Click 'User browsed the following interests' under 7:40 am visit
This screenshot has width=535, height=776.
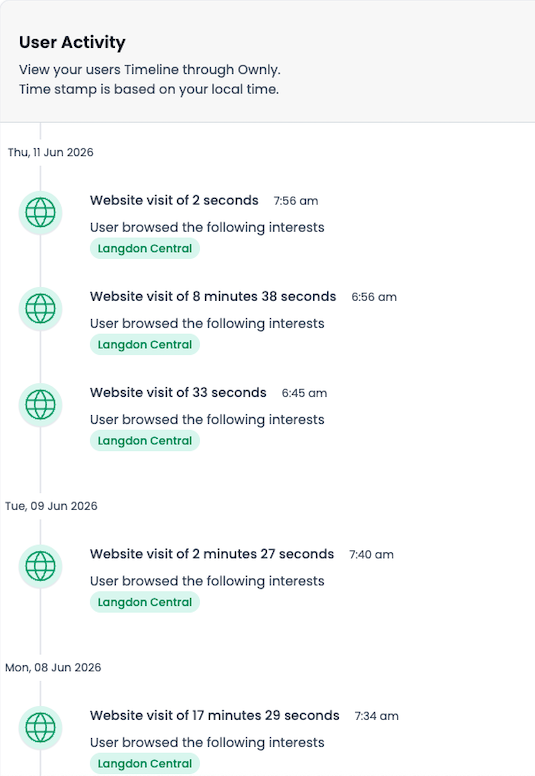(207, 581)
